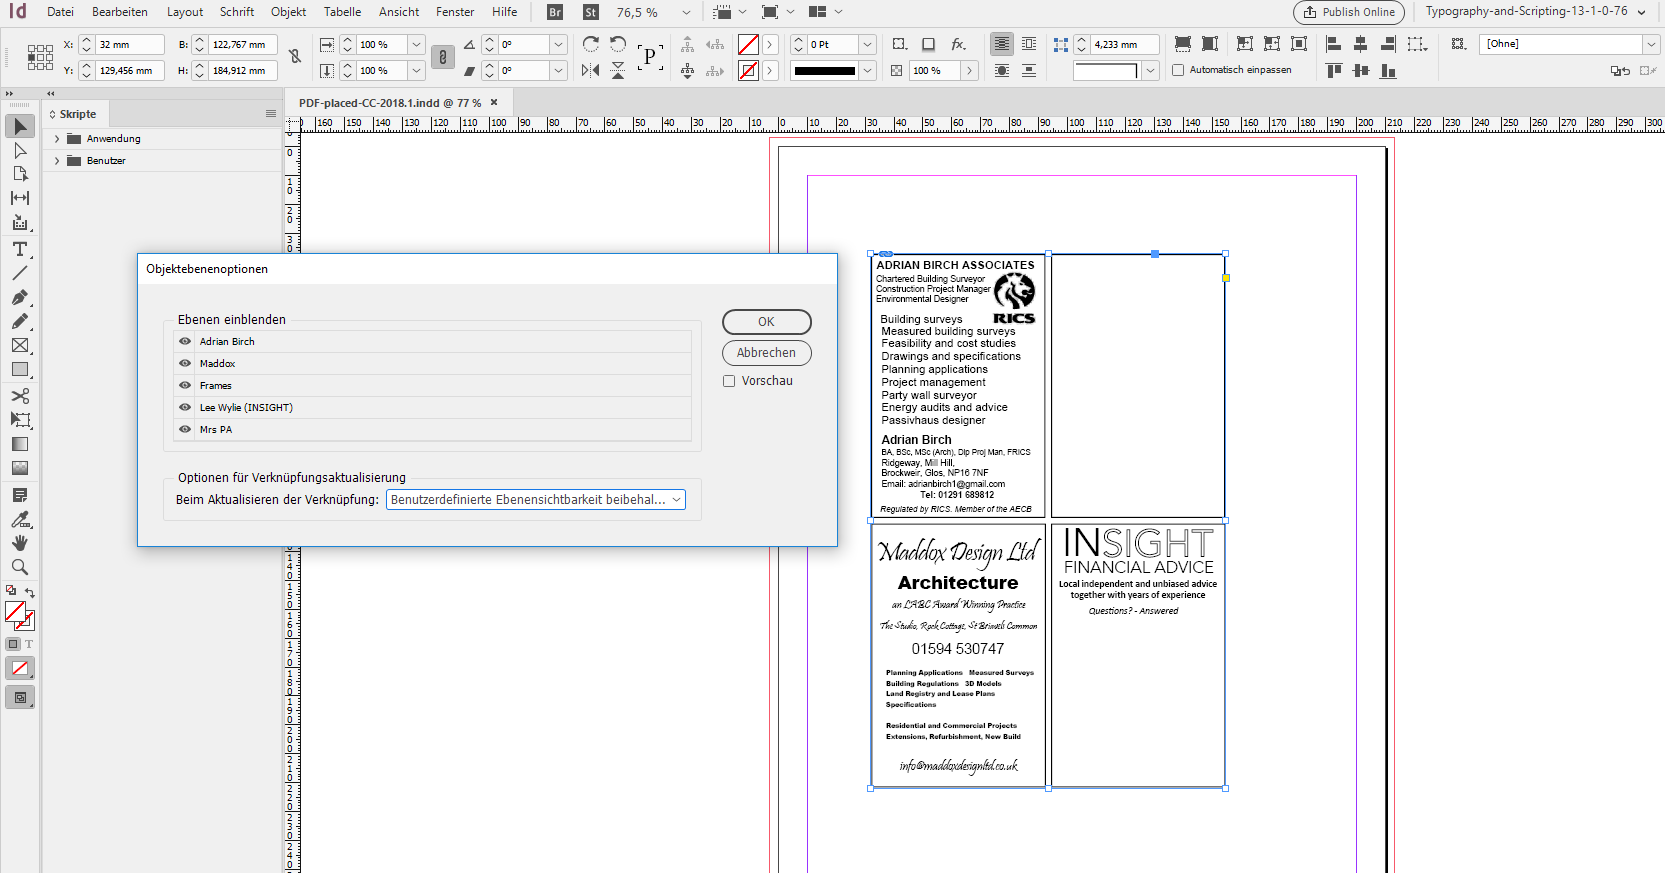Screen dimensions: 1665x873
Task: Select the Direct Selection tool
Action: tap(20, 150)
